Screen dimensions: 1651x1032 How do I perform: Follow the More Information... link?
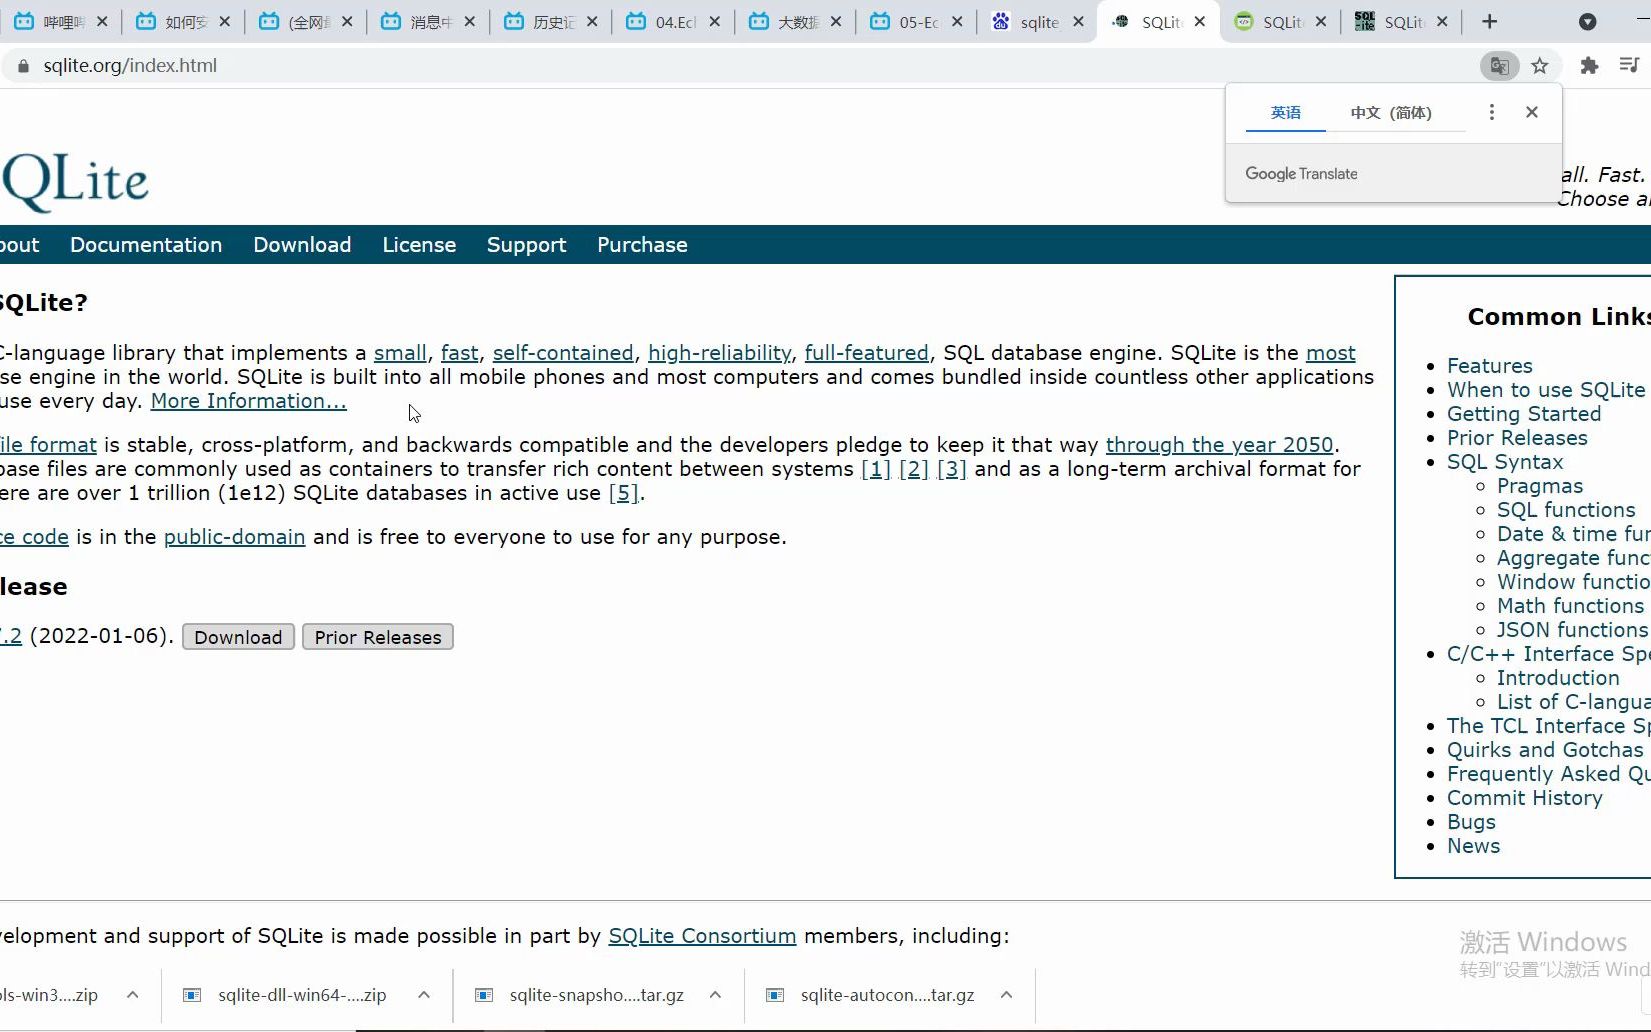click(249, 401)
